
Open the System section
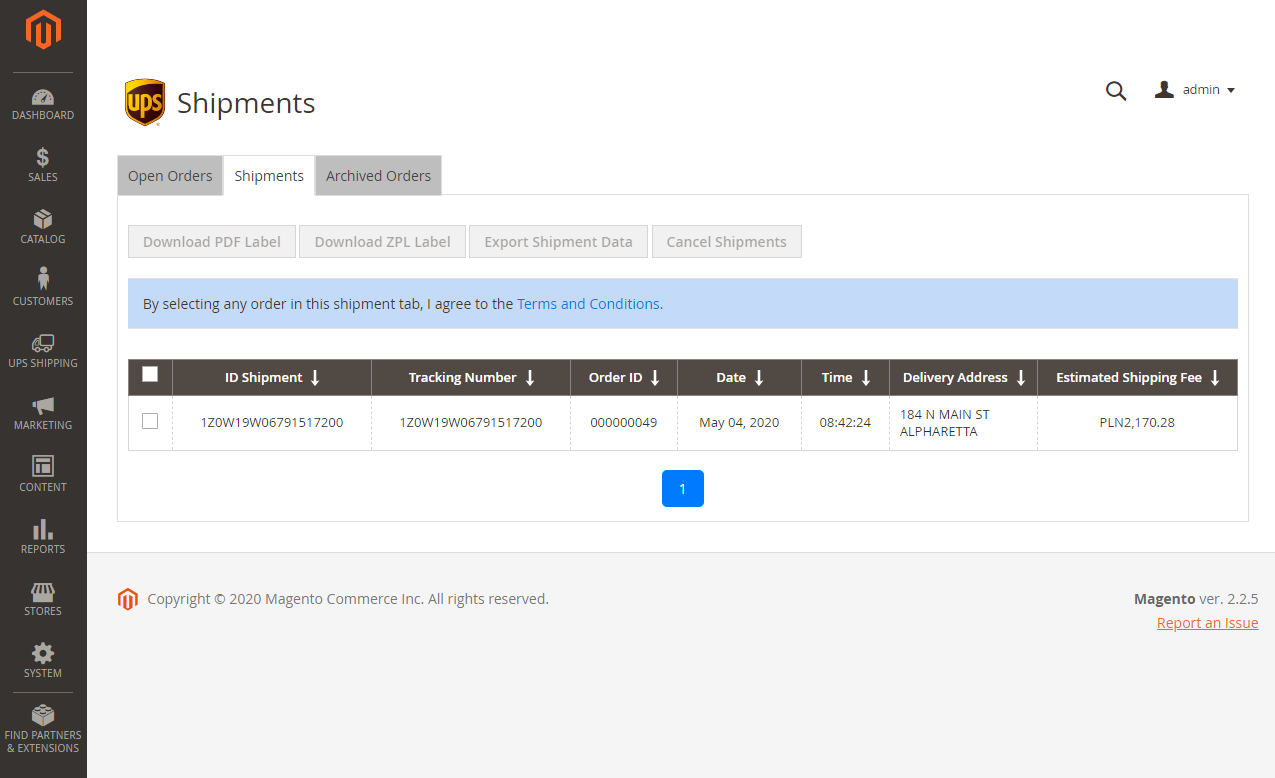[x=42, y=662]
